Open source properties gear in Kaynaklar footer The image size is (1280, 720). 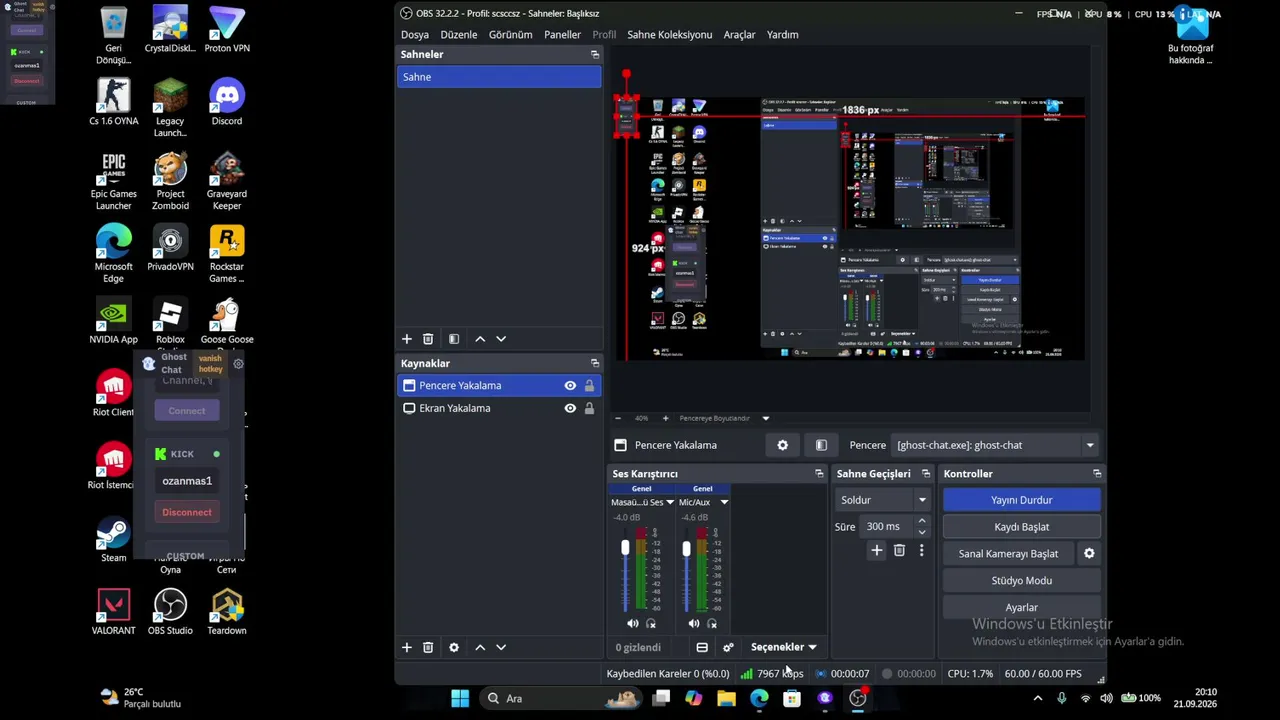454,647
